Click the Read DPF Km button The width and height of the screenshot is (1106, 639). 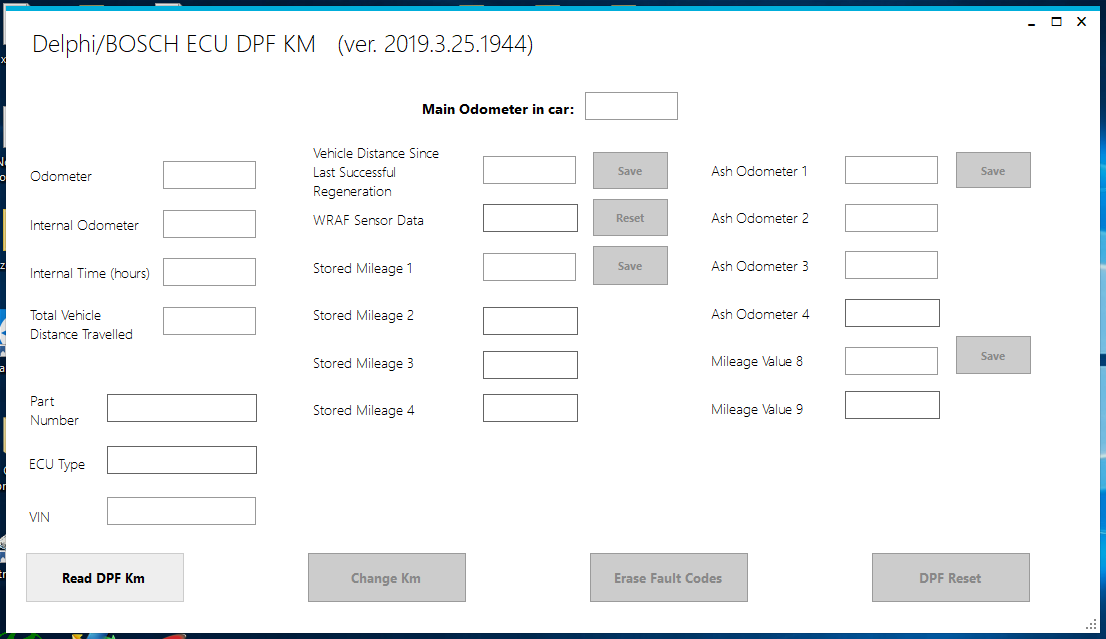(105, 578)
